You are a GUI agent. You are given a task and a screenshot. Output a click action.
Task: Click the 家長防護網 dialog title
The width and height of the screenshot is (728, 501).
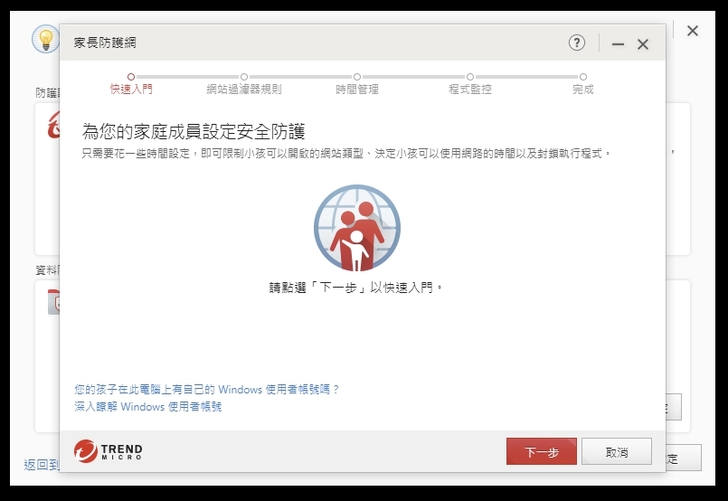coord(105,43)
